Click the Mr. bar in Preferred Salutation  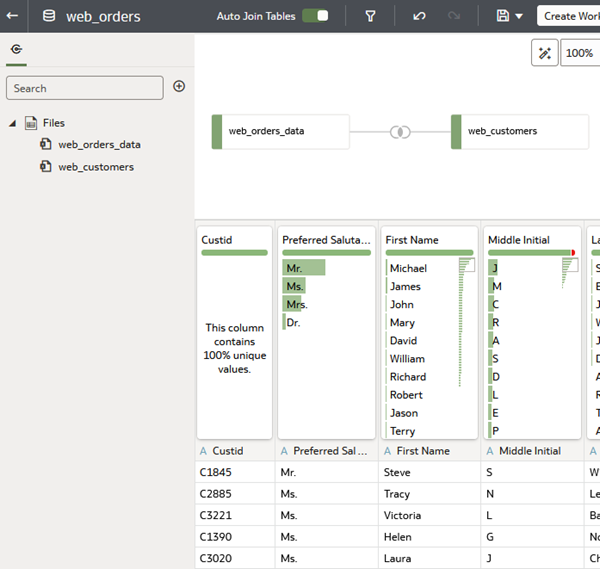tap(304, 267)
